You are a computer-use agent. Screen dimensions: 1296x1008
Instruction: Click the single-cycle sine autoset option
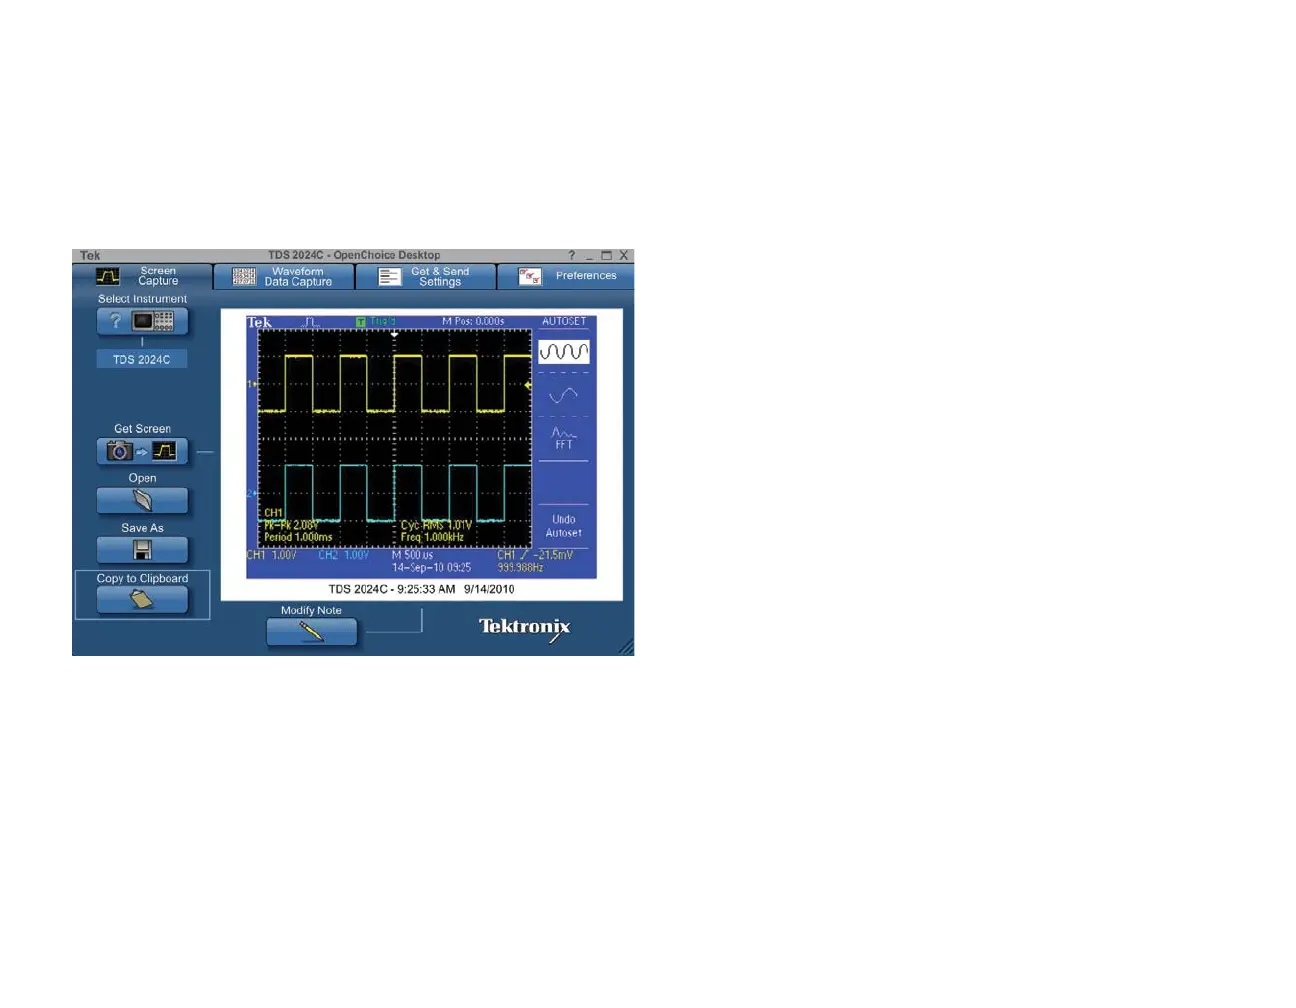564,395
